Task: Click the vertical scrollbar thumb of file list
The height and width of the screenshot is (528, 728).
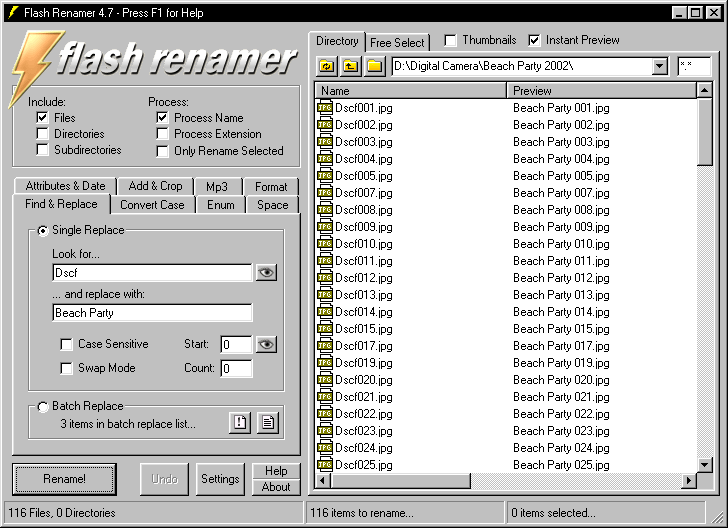Action: click(x=705, y=132)
